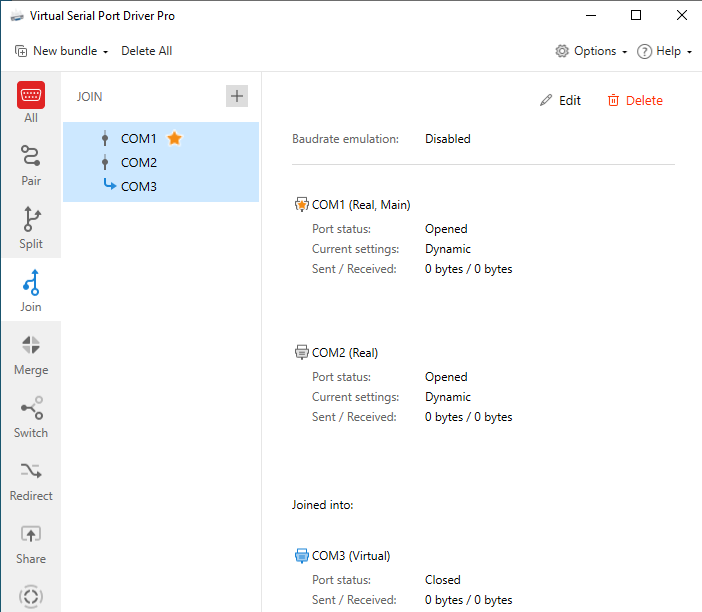
Task: Expand the Help dropdown arrow
Action: (x=689, y=52)
